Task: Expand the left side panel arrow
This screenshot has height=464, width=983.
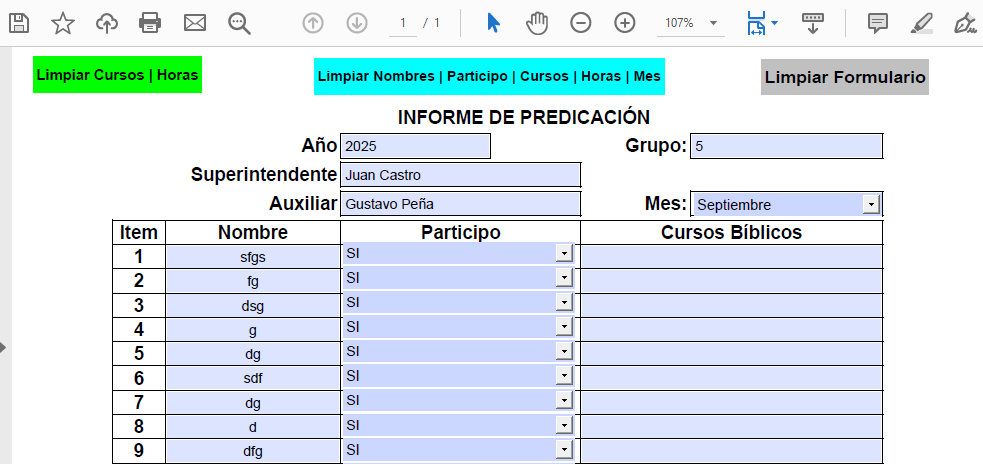Action: click(x=3, y=347)
